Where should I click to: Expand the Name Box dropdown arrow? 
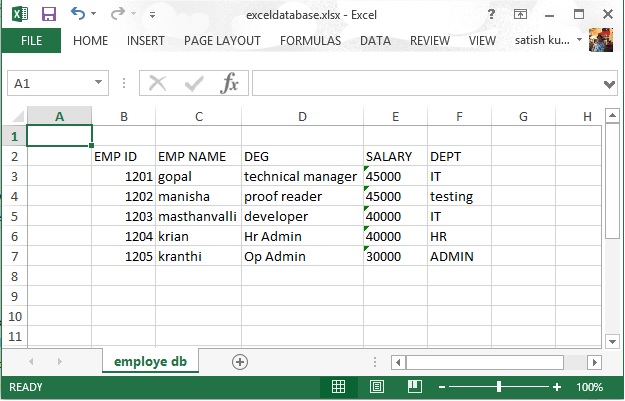[x=99, y=84]
